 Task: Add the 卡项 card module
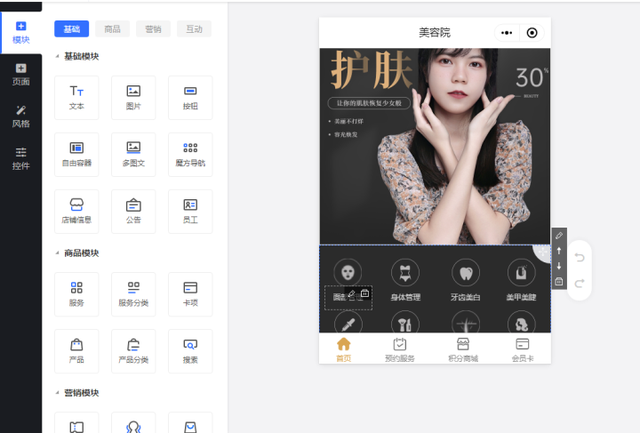coord(190,294)
